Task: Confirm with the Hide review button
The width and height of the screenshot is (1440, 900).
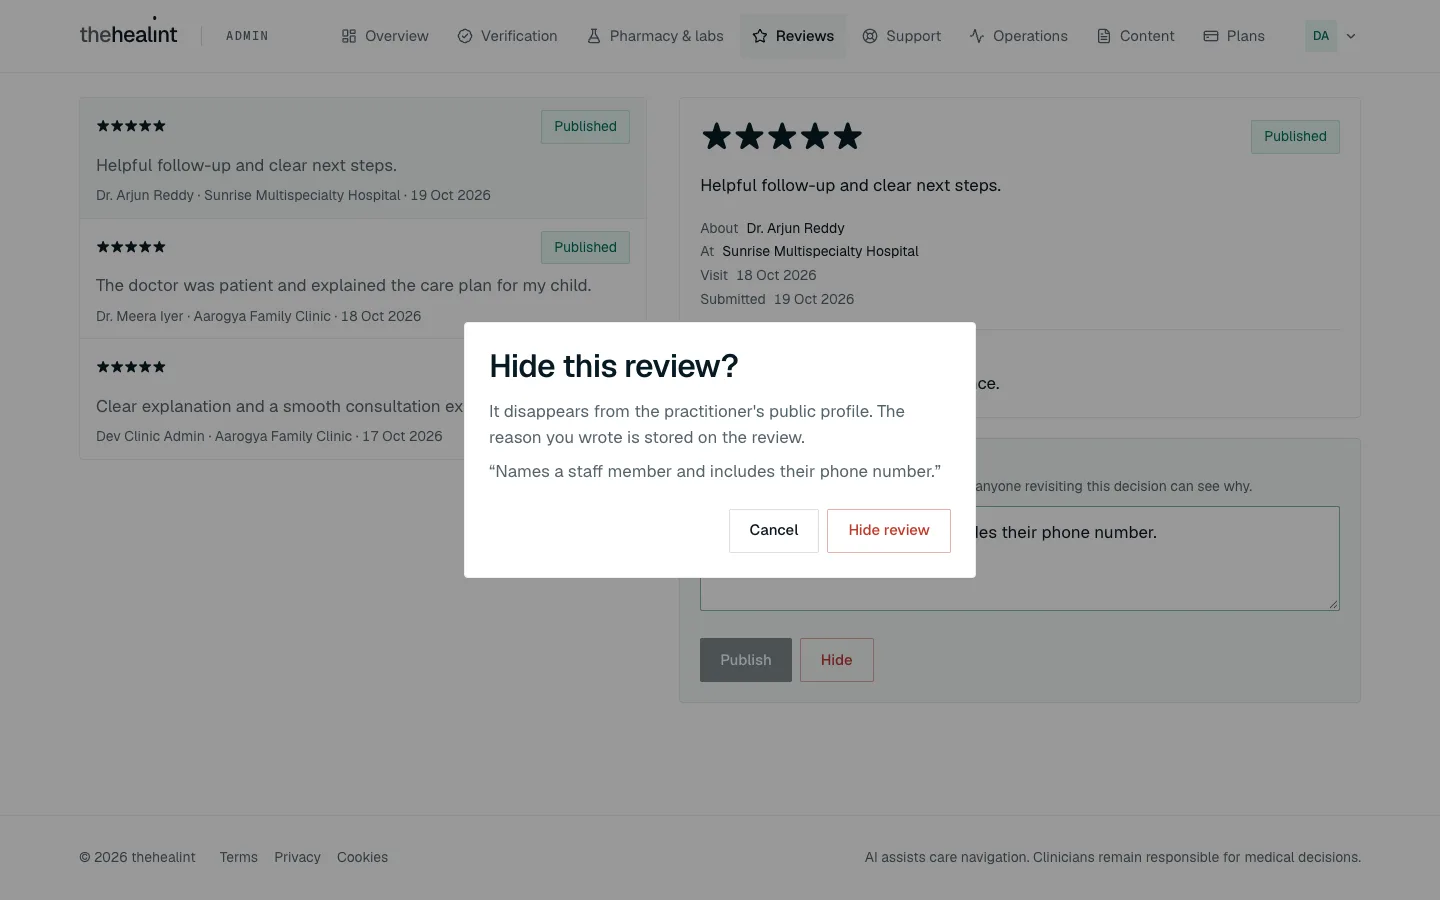Action: tap(889, 530)
